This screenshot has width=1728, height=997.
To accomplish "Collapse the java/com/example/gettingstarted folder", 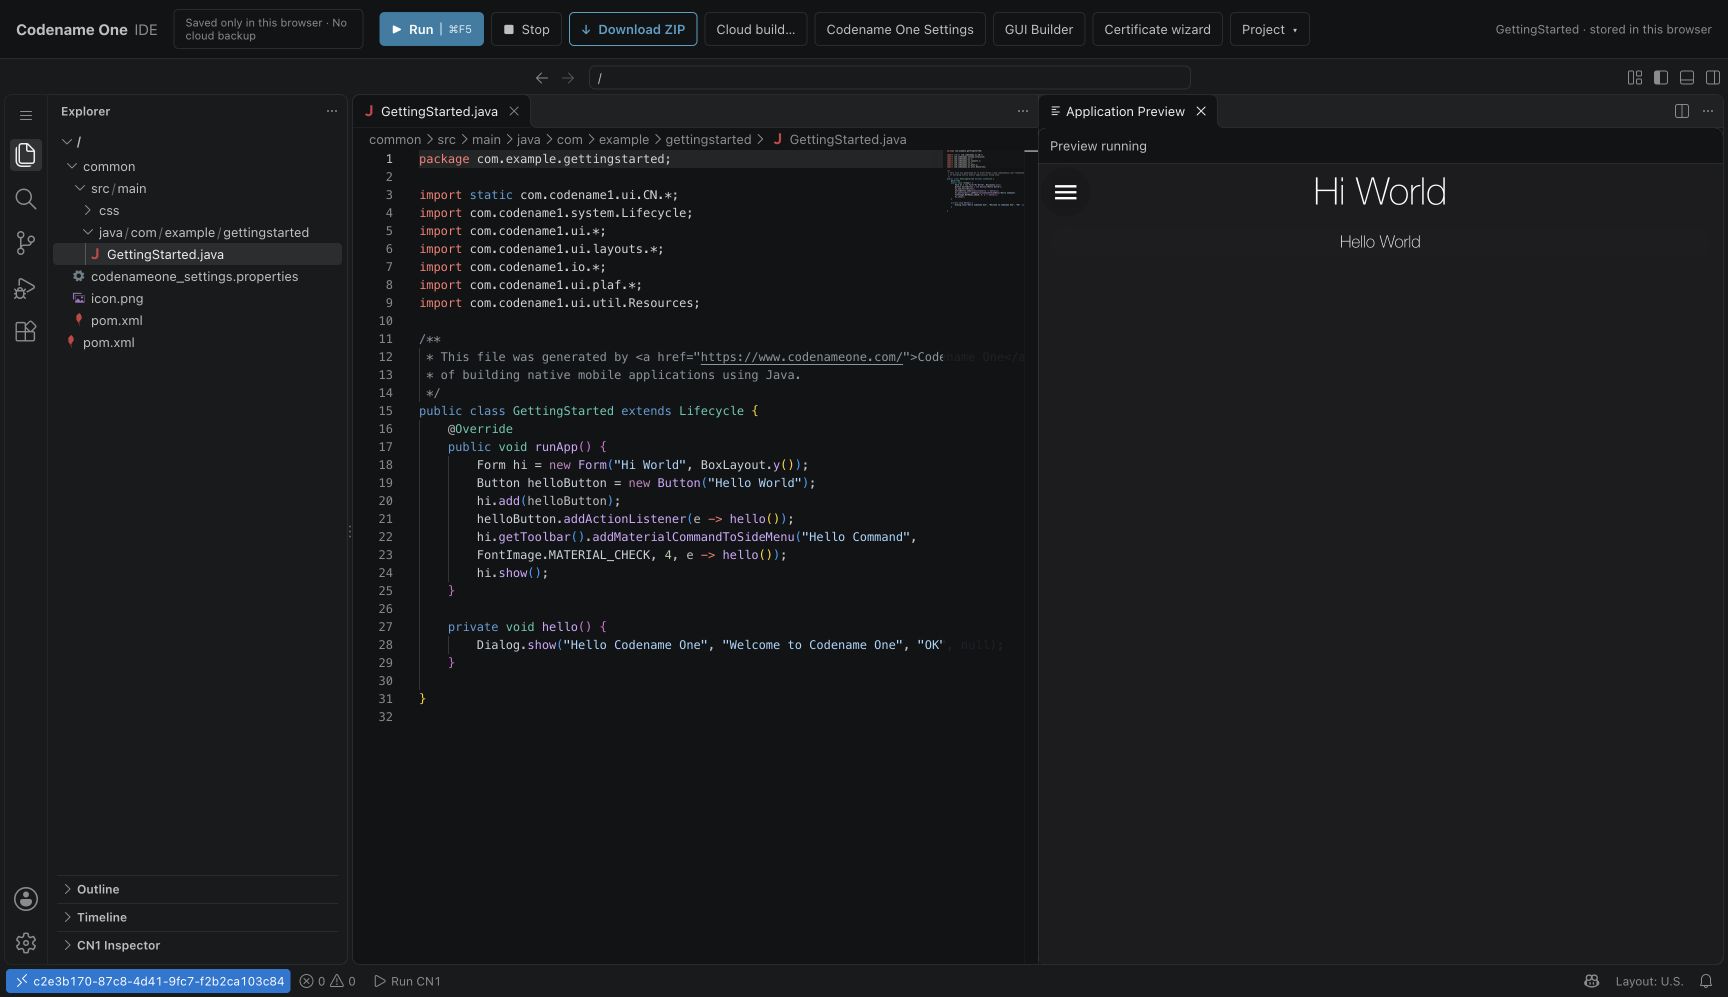I will coord(88,232).
